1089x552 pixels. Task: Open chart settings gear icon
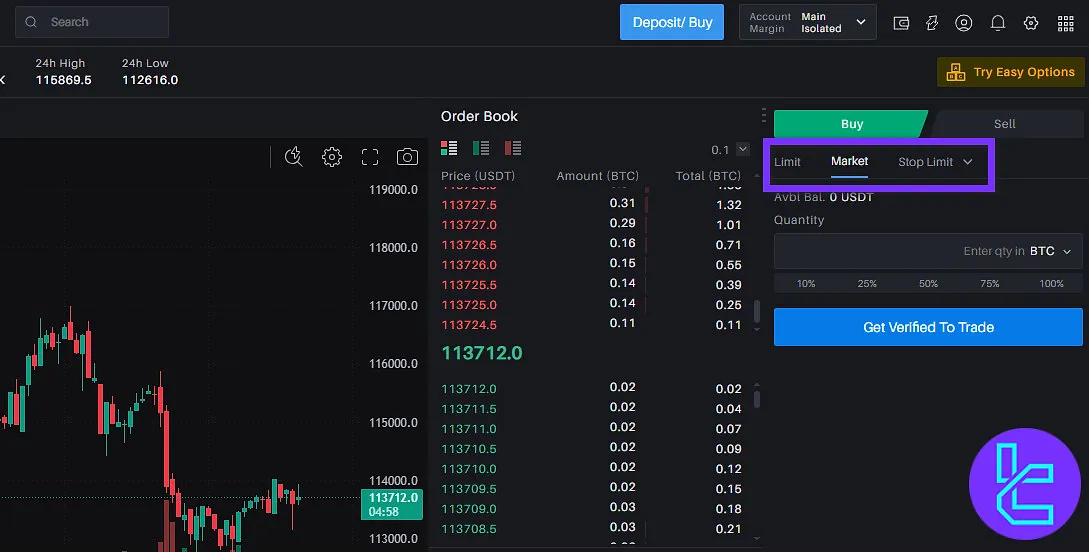pos(332,157)
